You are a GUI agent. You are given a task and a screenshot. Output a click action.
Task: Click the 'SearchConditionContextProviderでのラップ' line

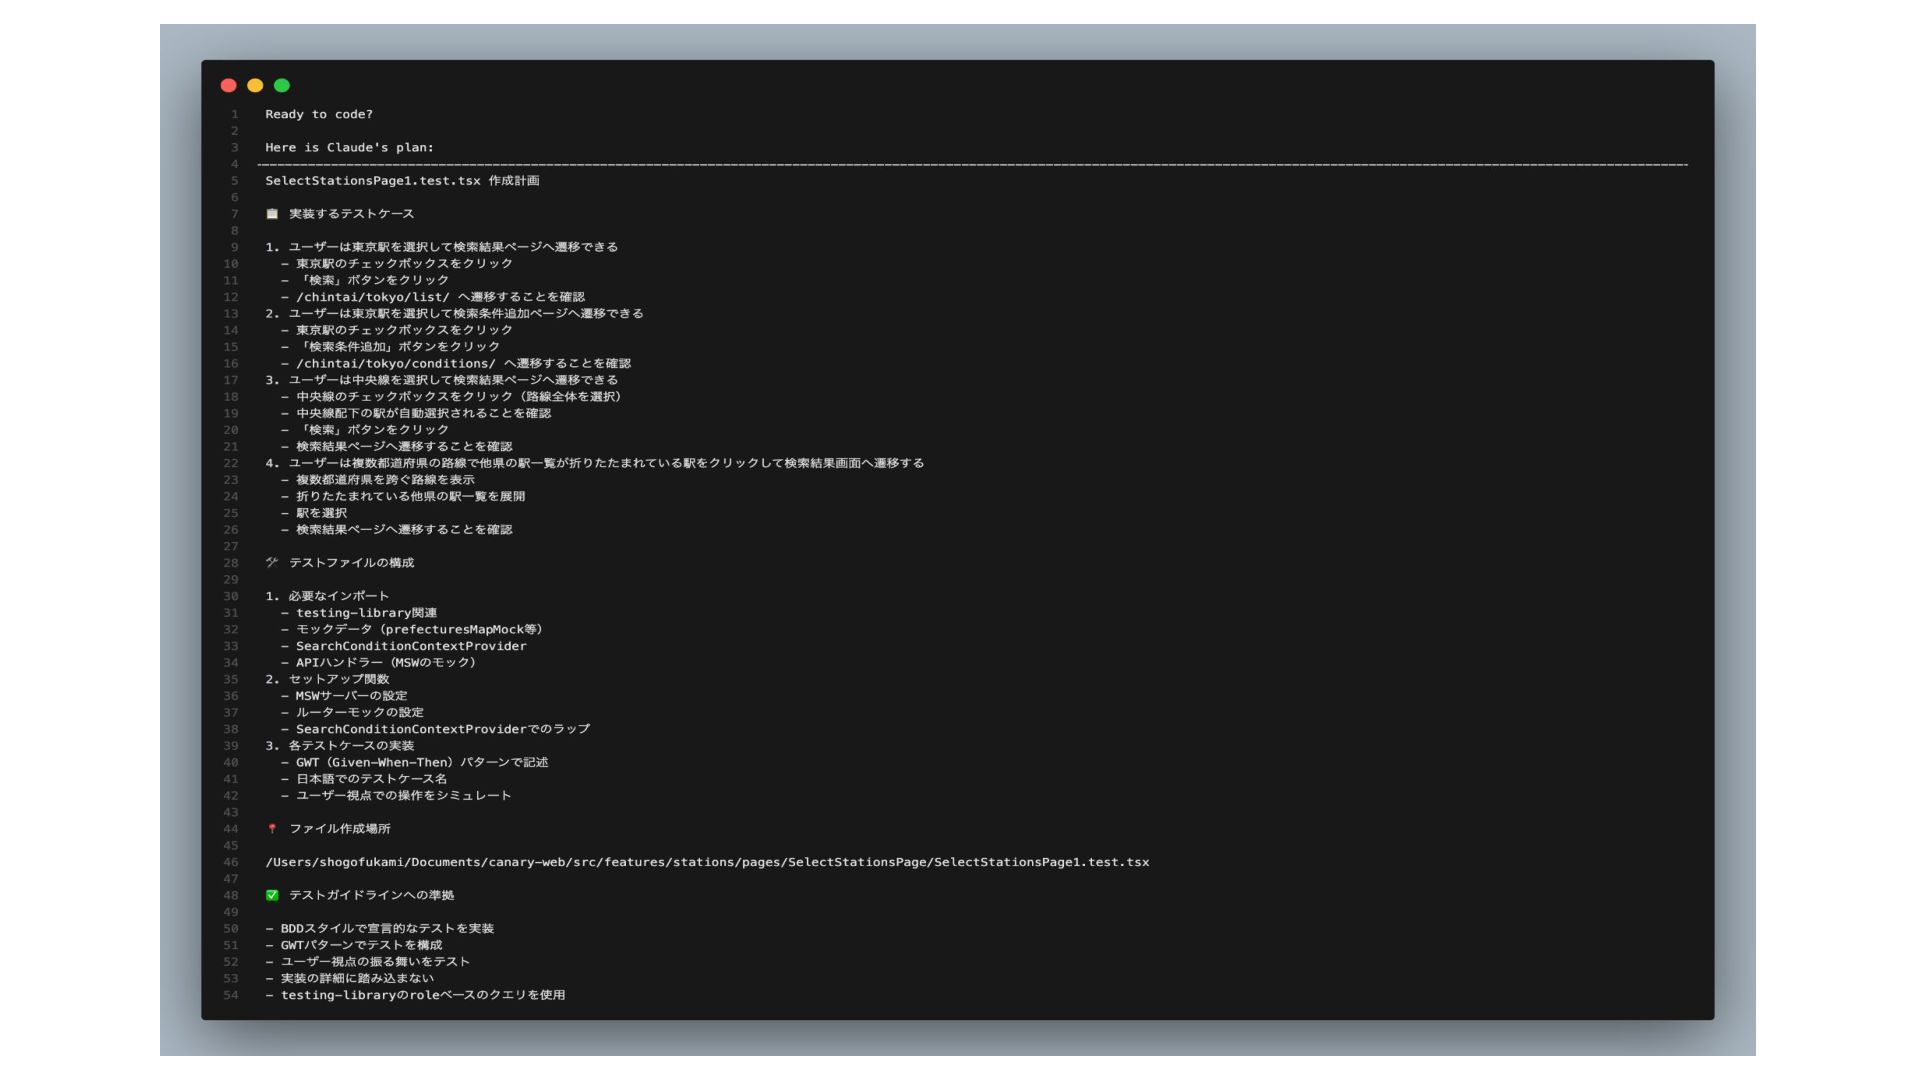click(x=442, y=729)
